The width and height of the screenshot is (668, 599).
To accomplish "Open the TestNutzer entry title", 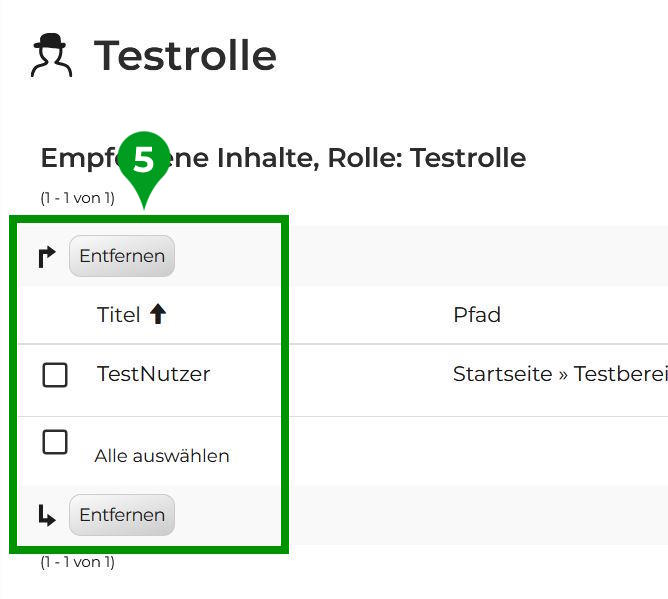I will tap(153, 374).
